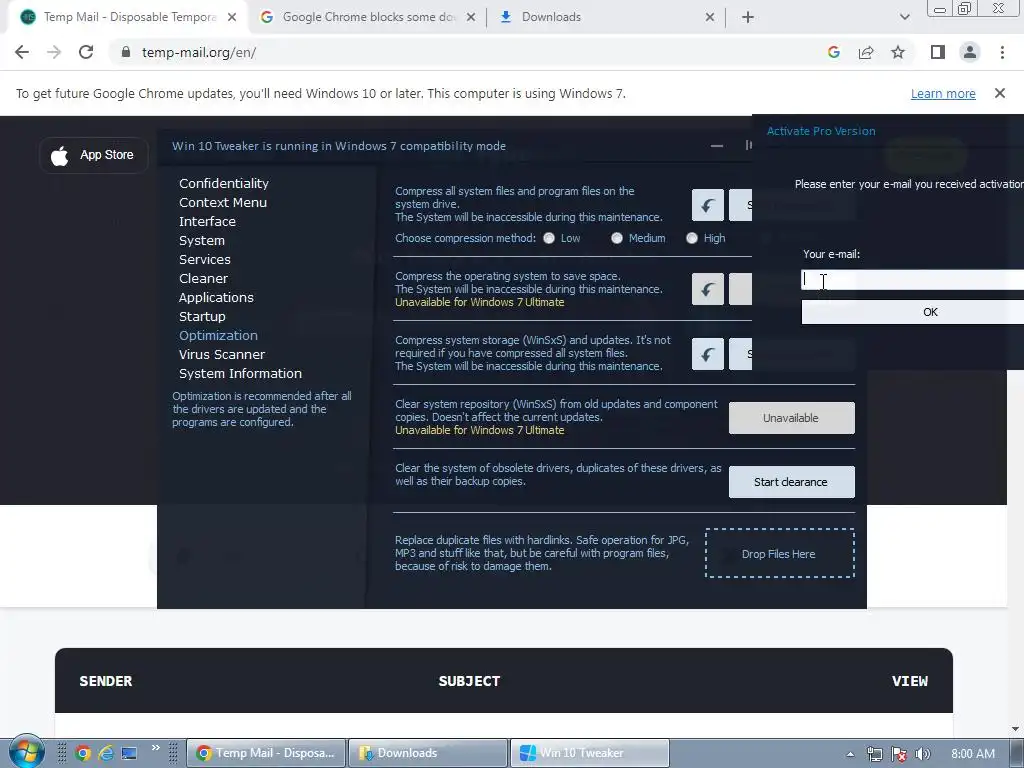Click the undo arrow for compress WinSxS storage
Viewport: 1024px width, 768px height.
point(707,354)
